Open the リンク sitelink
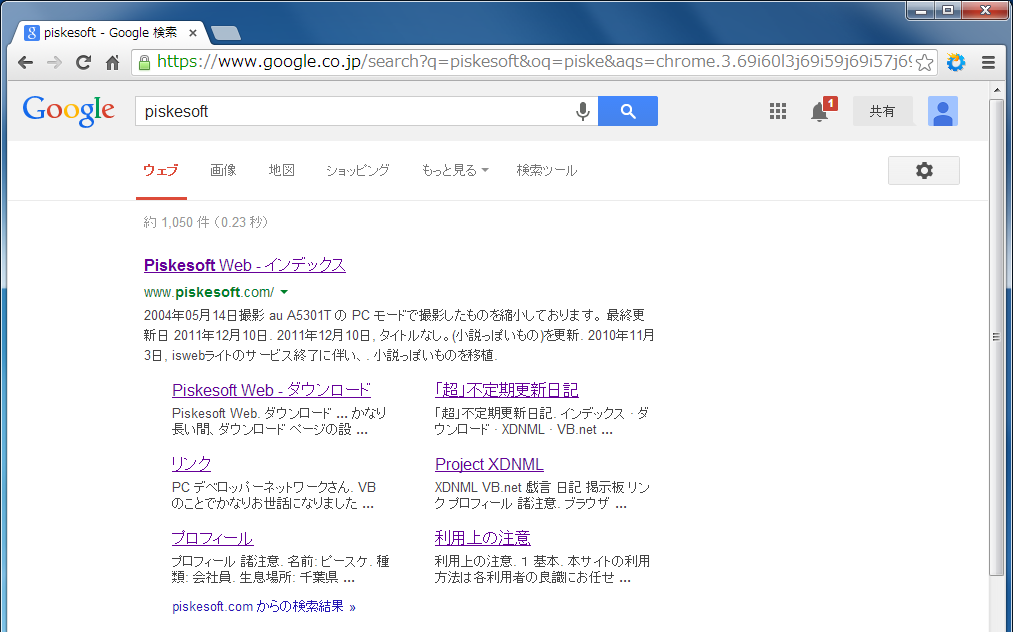This screenshot has width=1013, height=632. click(x=191, y=464)
